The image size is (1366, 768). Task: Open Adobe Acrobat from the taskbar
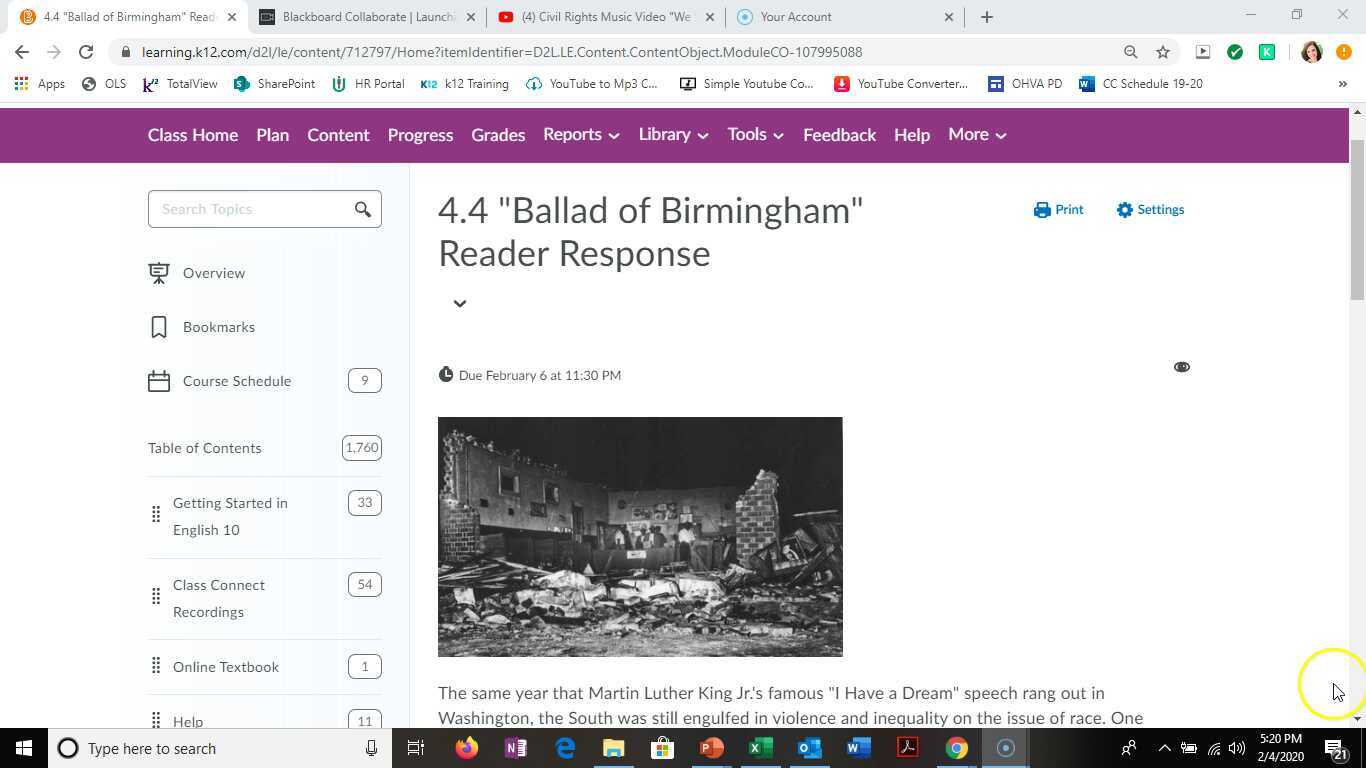(x=907, y=747)
